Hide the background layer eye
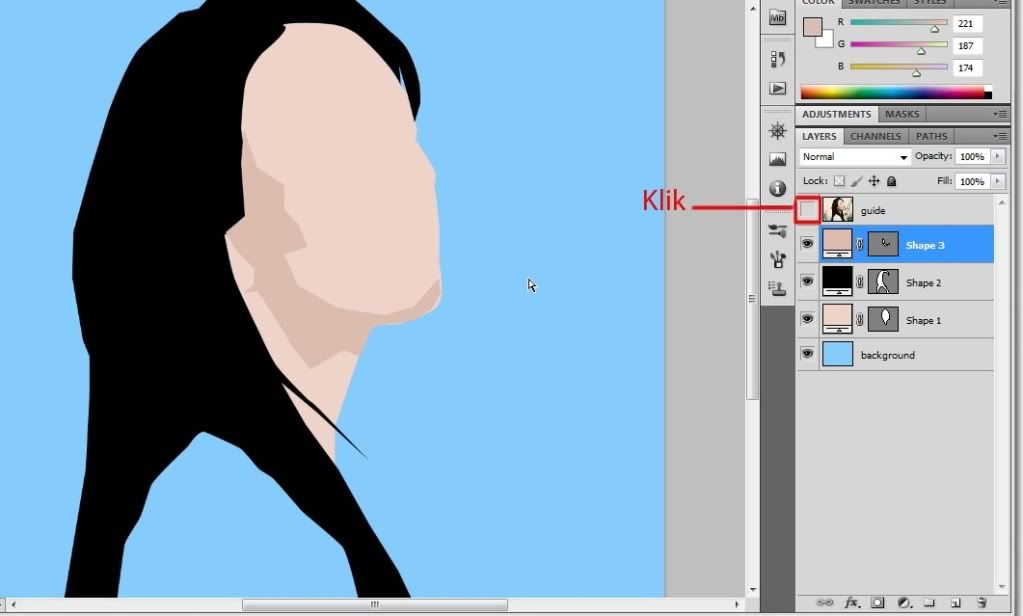Screen dimensions: 1023x616 807,354
